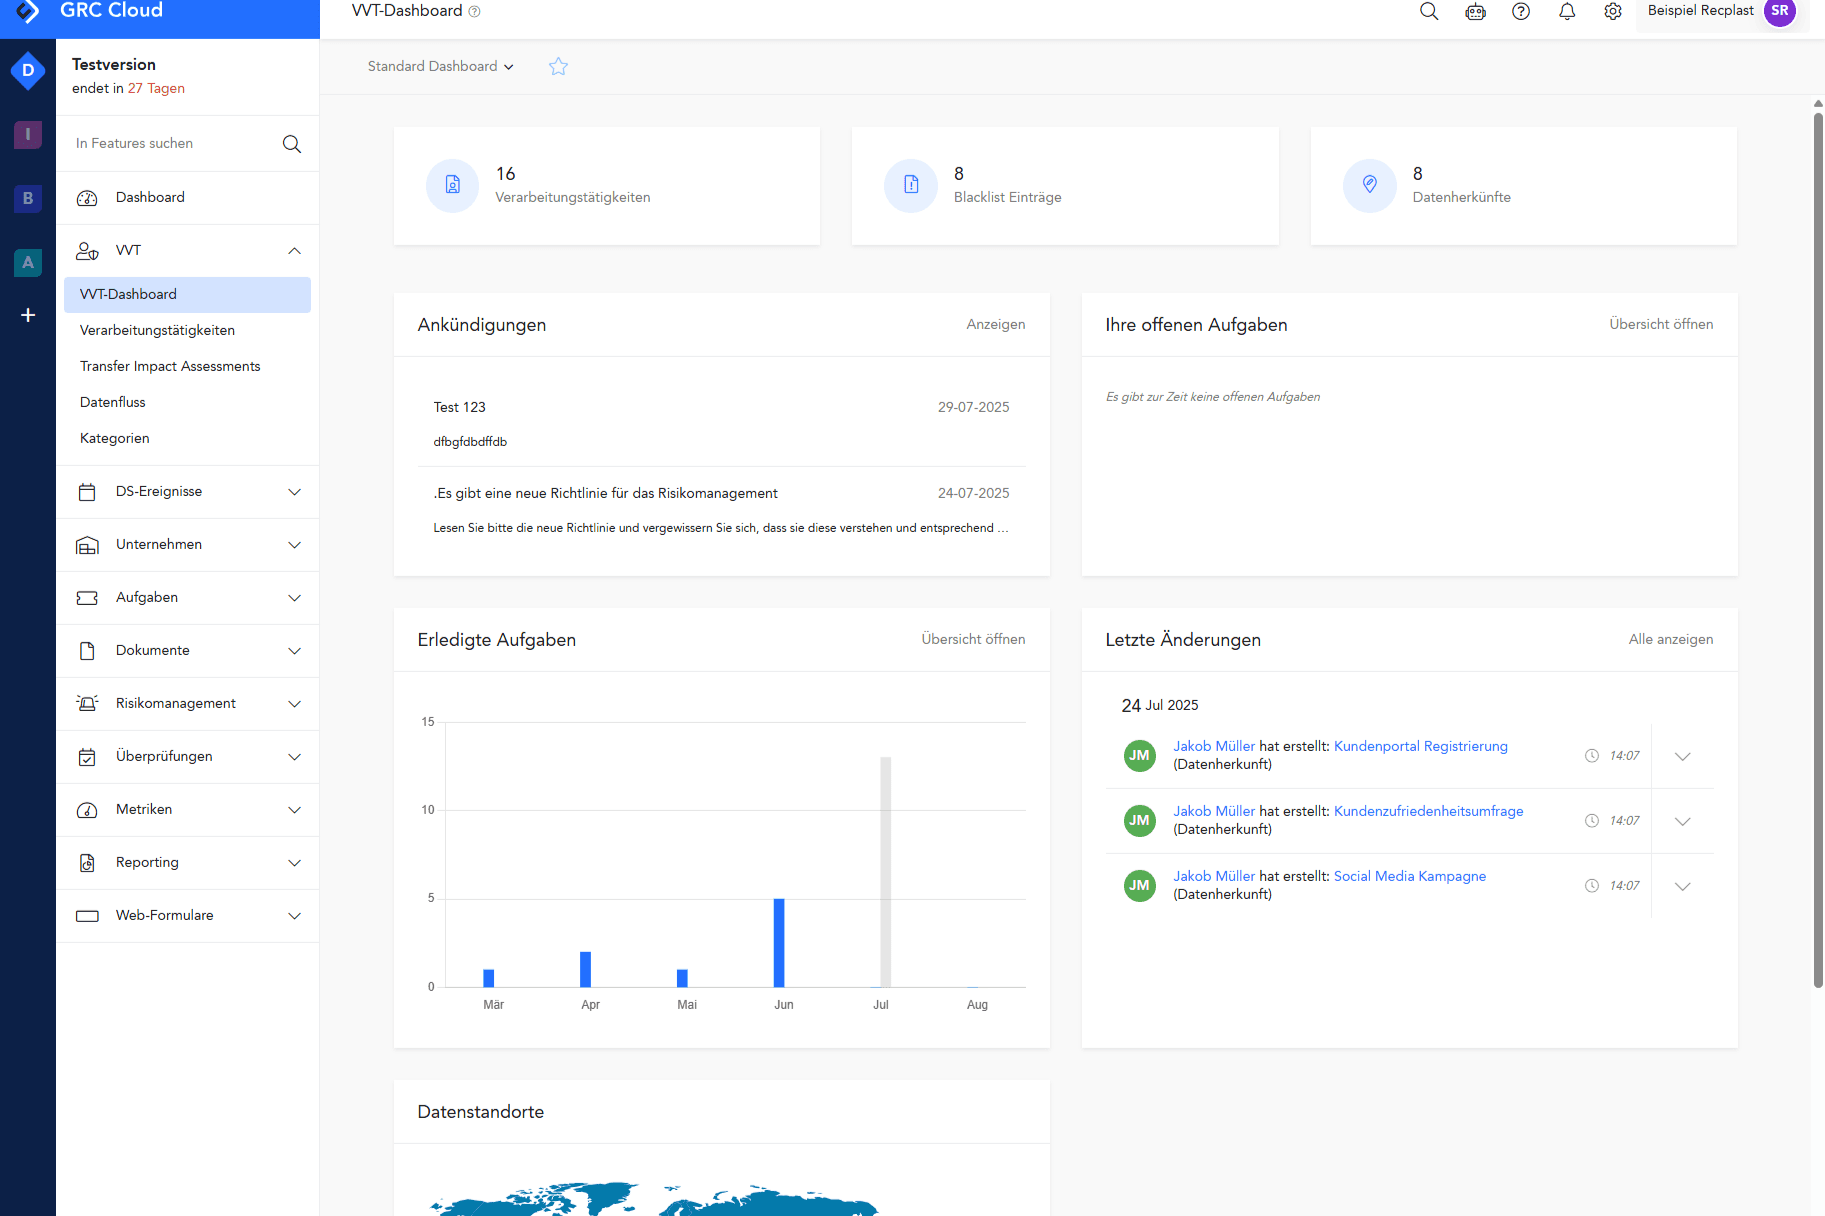Open notifications bell

click(1567, 12)
